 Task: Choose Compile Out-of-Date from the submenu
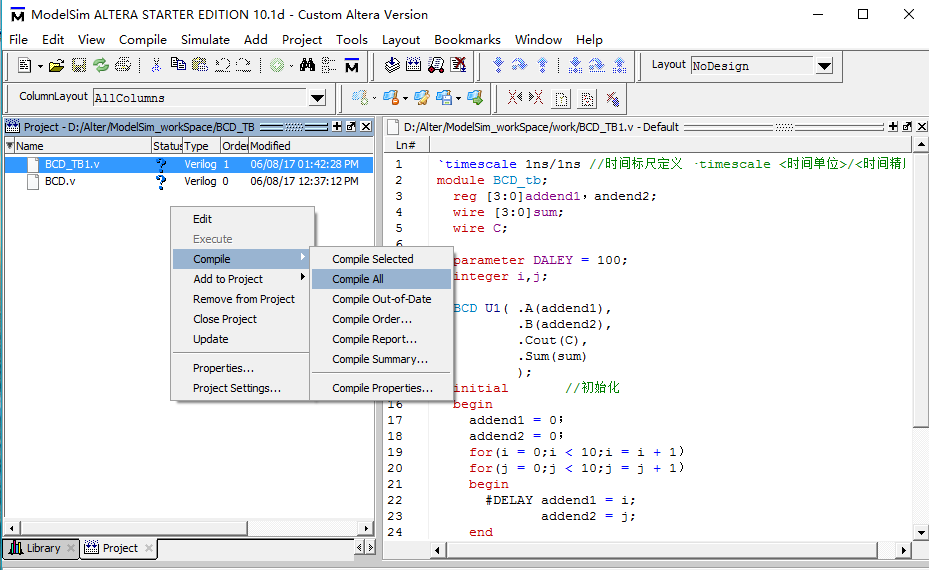[x=381, y=299]
